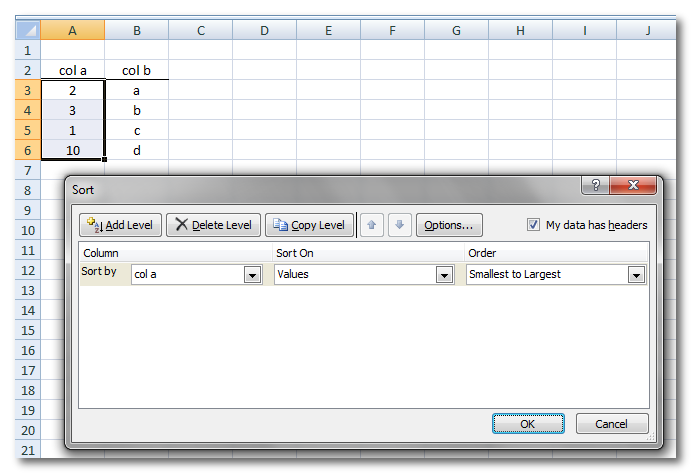Expand the Sort On Values dropdown
Viewport: 691px width, 473px height.
444,275
